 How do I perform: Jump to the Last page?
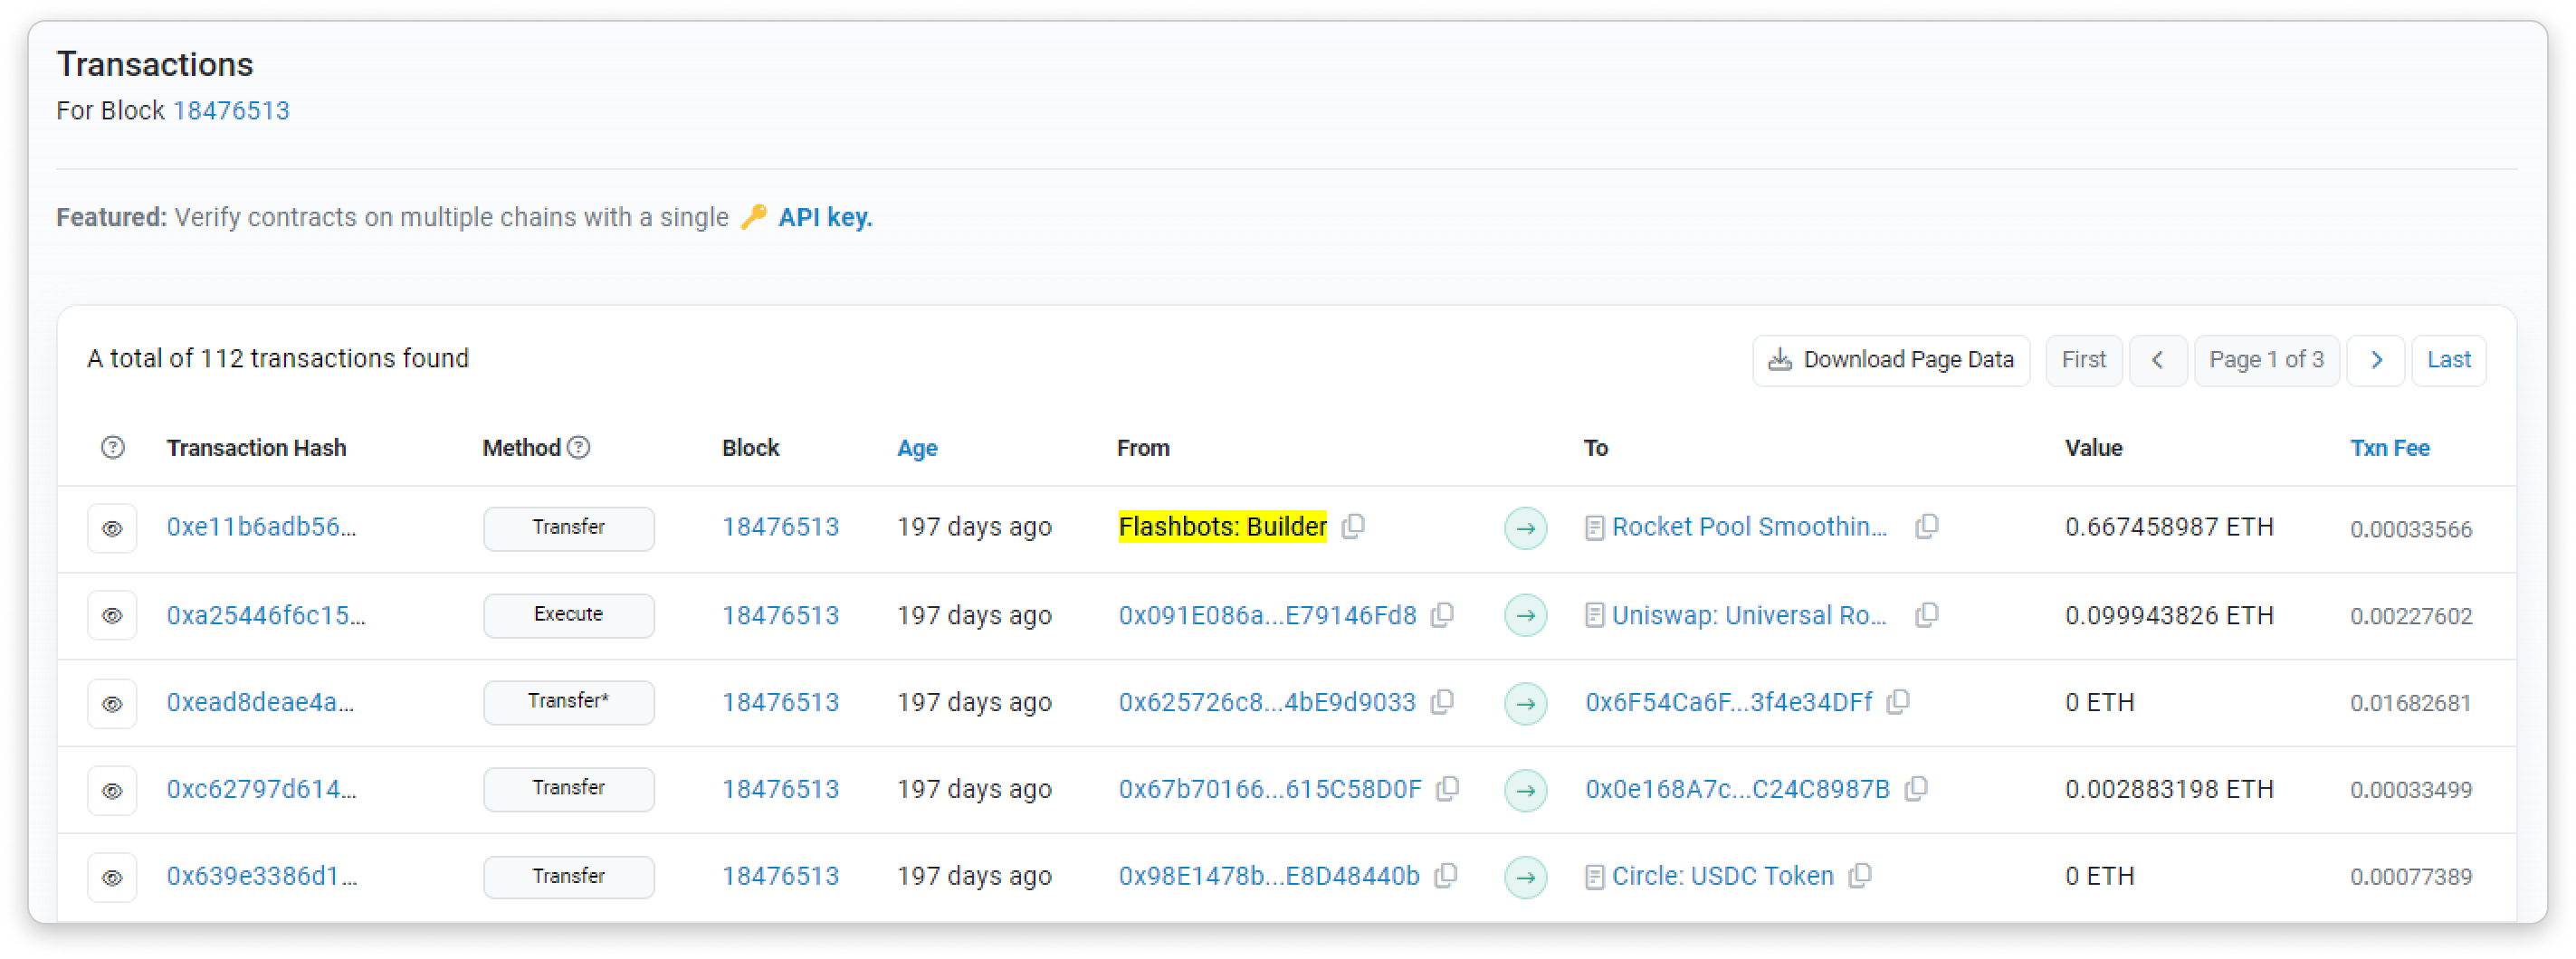pyautogui.click(x=2448, y=360)
